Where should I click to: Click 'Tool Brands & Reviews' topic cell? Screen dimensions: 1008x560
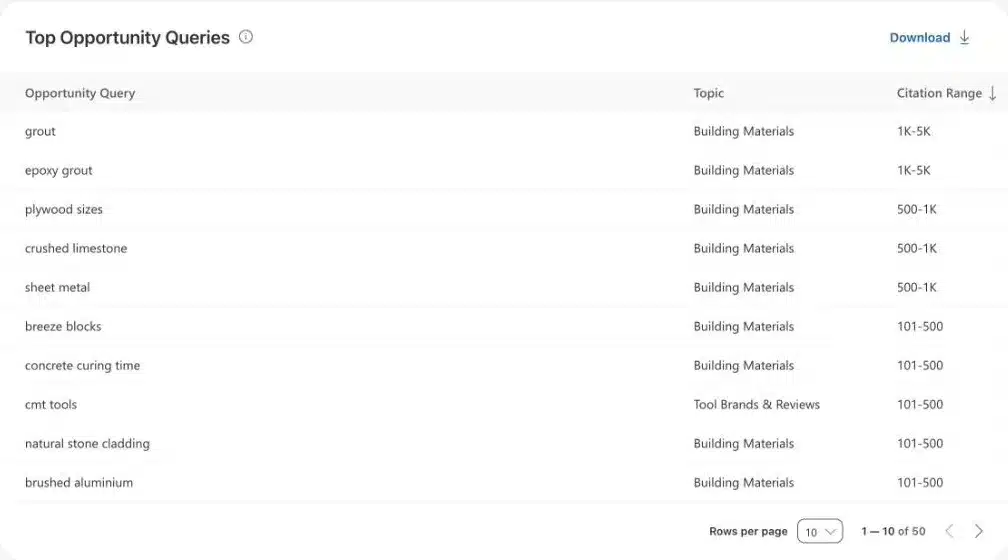pyautogui.click(x=757, y=404)
